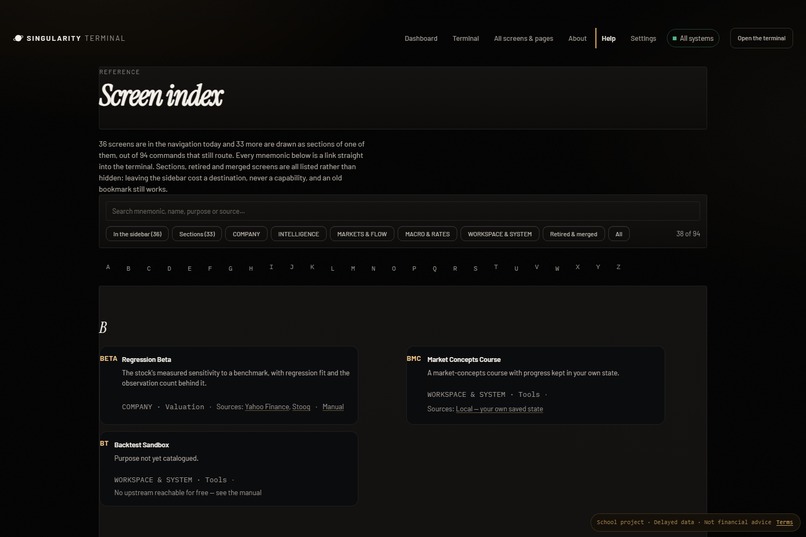Filter by MACRO & RATES category
Viewport: 806px width, 537px height.
[x=427, y=234]
